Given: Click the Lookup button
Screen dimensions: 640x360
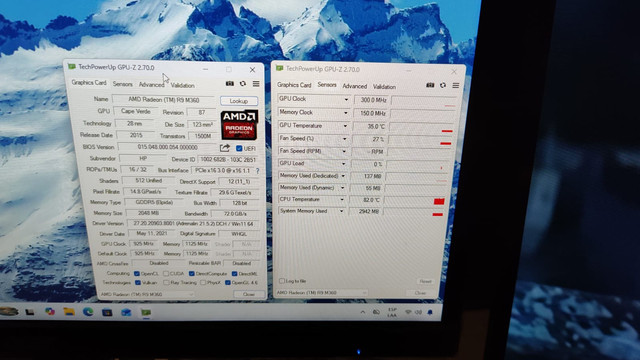Looking at the screenshot, I should (239, 101).
